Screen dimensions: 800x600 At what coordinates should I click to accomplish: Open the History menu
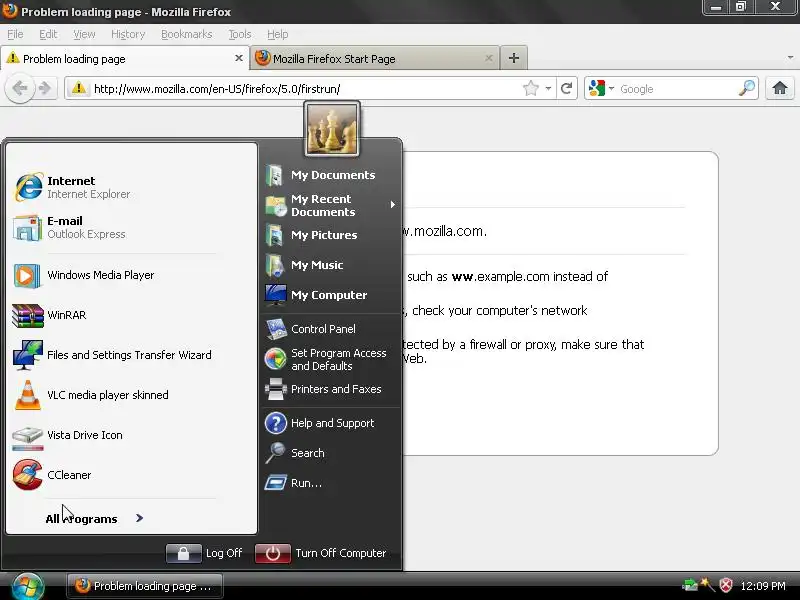pyautogui.click(x=128, y=34)
